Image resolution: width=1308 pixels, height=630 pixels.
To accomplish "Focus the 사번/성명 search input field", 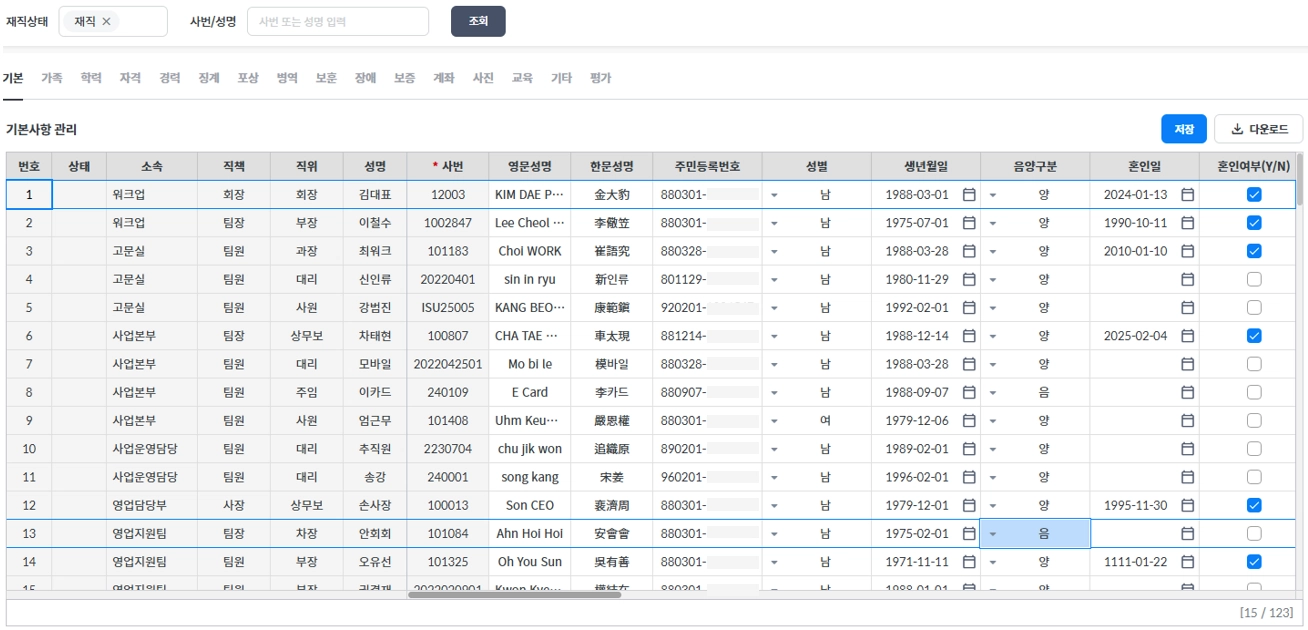I will 338,21.
